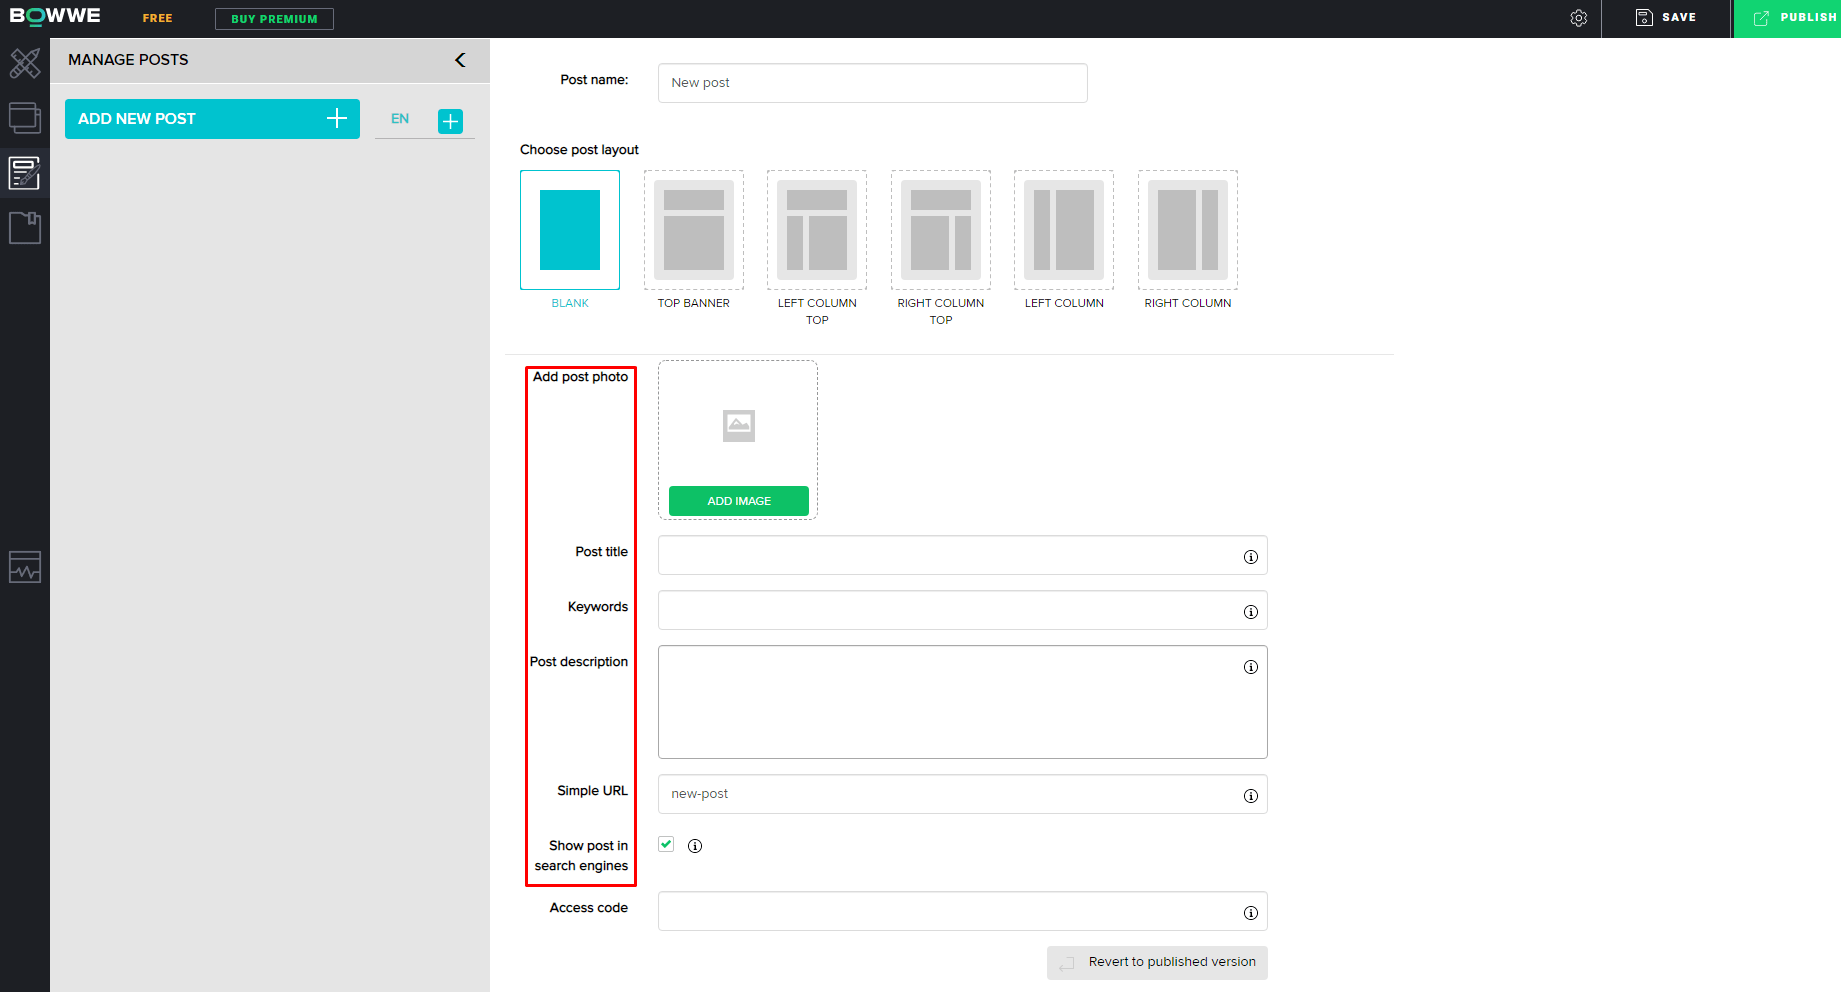Open the pages panel sidebar icon

25,118
